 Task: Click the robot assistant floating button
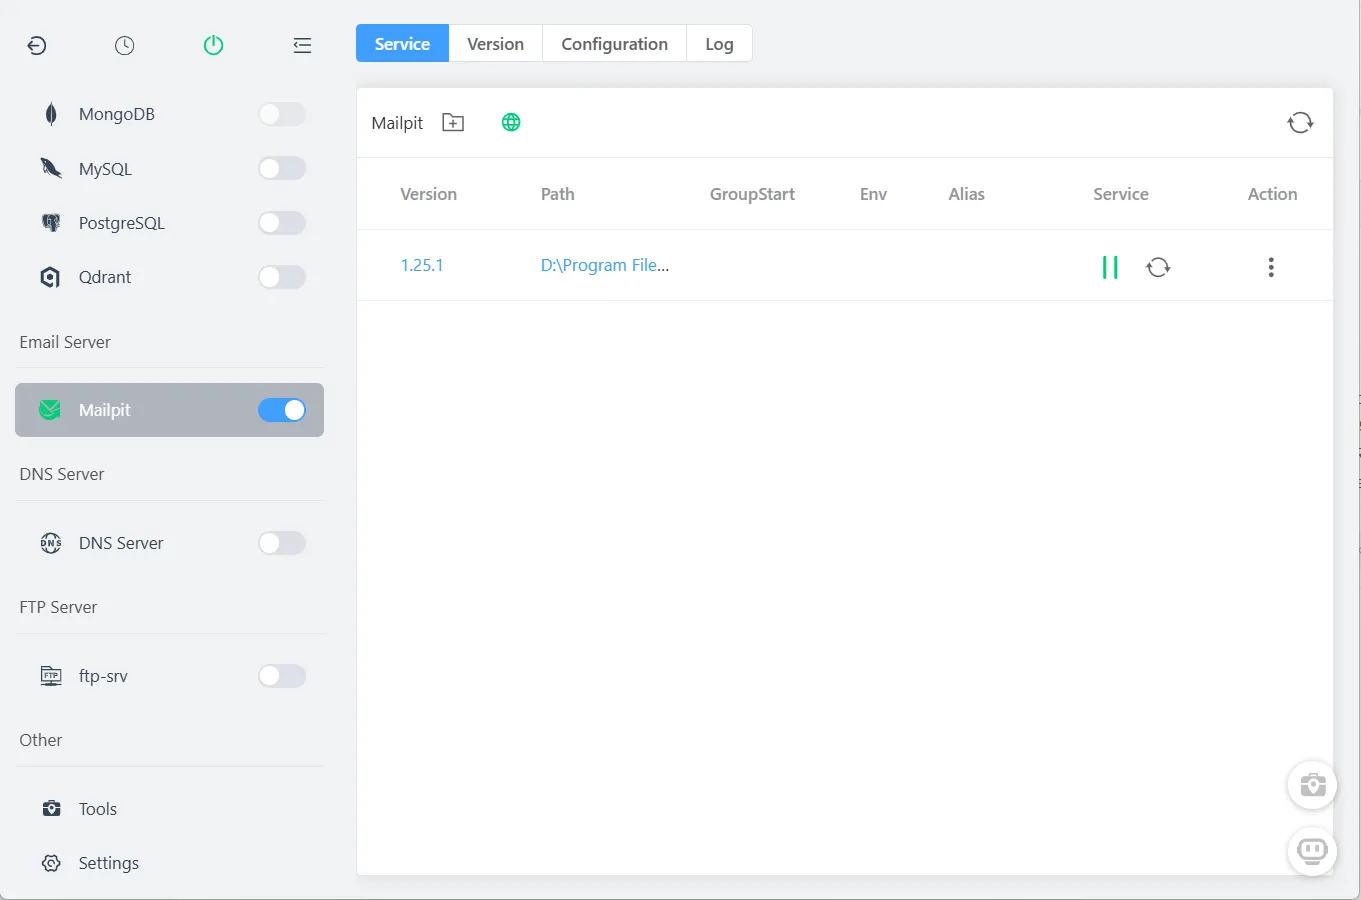(1312, 851)
